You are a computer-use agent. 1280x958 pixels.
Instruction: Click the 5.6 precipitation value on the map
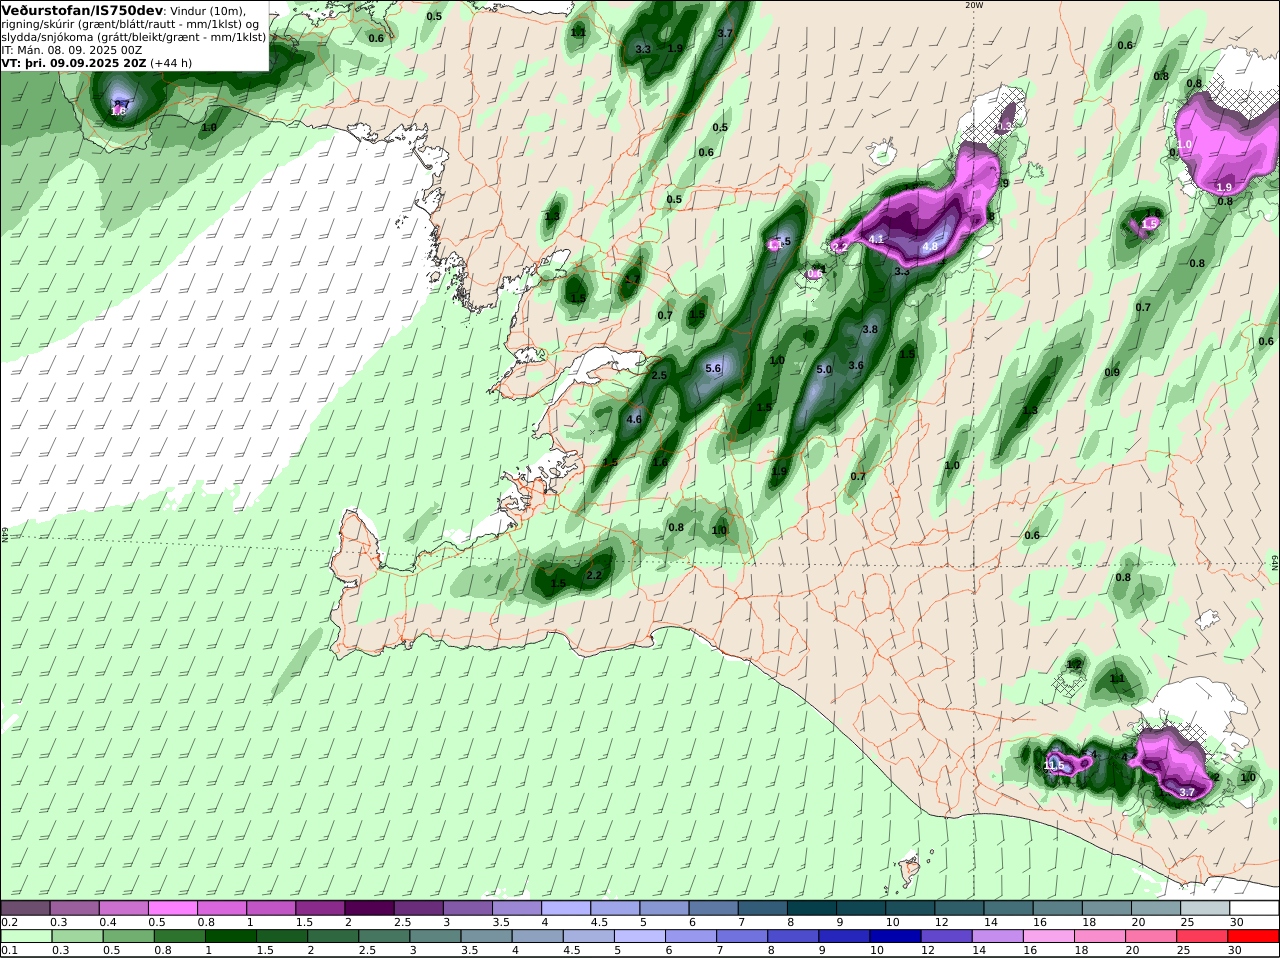coord(713,369)
